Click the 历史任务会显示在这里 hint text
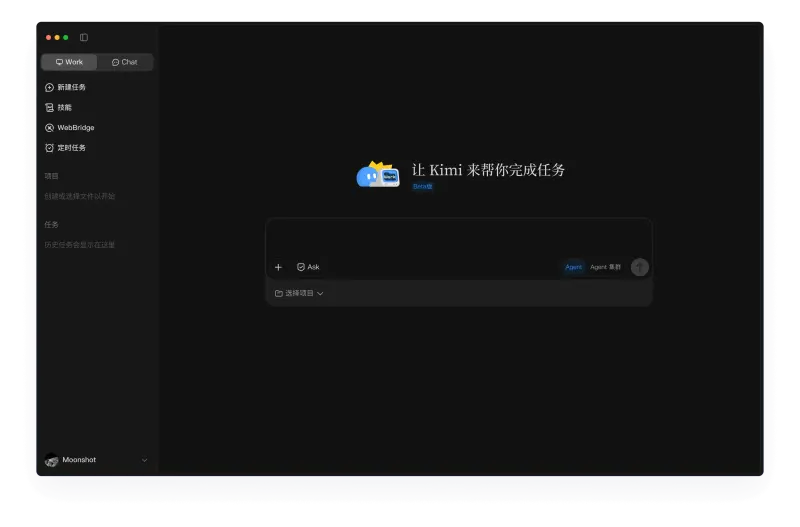The width and height of the screenshot is (800, 527). coord(80,245)
